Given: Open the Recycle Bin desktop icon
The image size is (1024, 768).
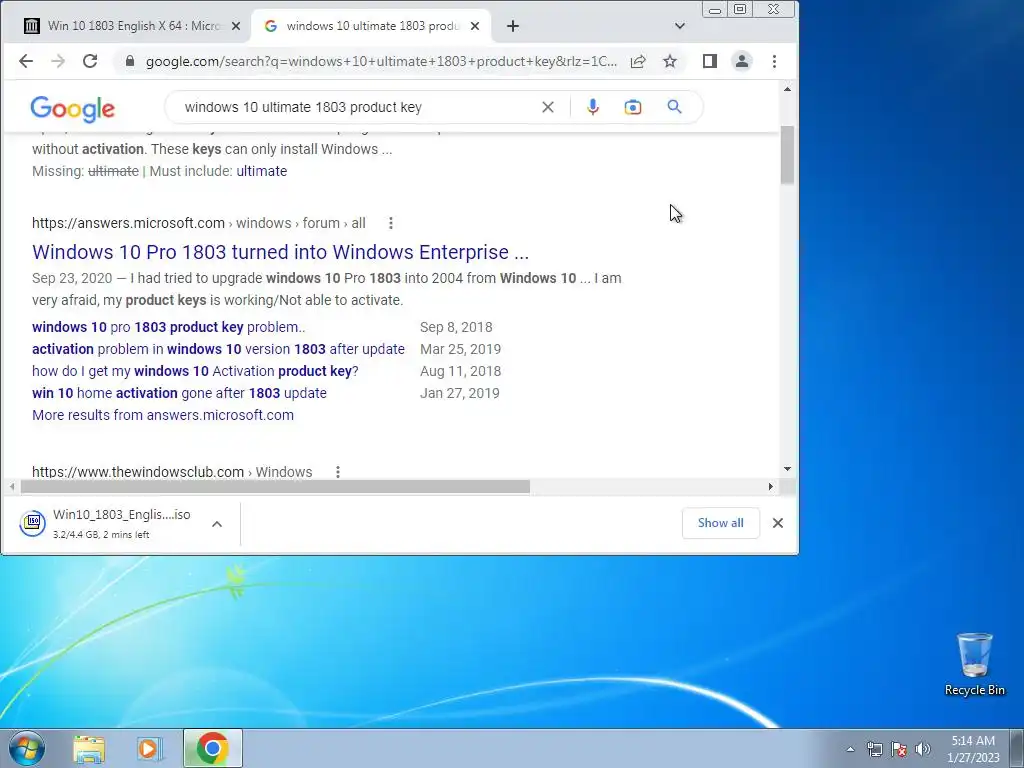Looking at the screenshot, I should point(974,664).
